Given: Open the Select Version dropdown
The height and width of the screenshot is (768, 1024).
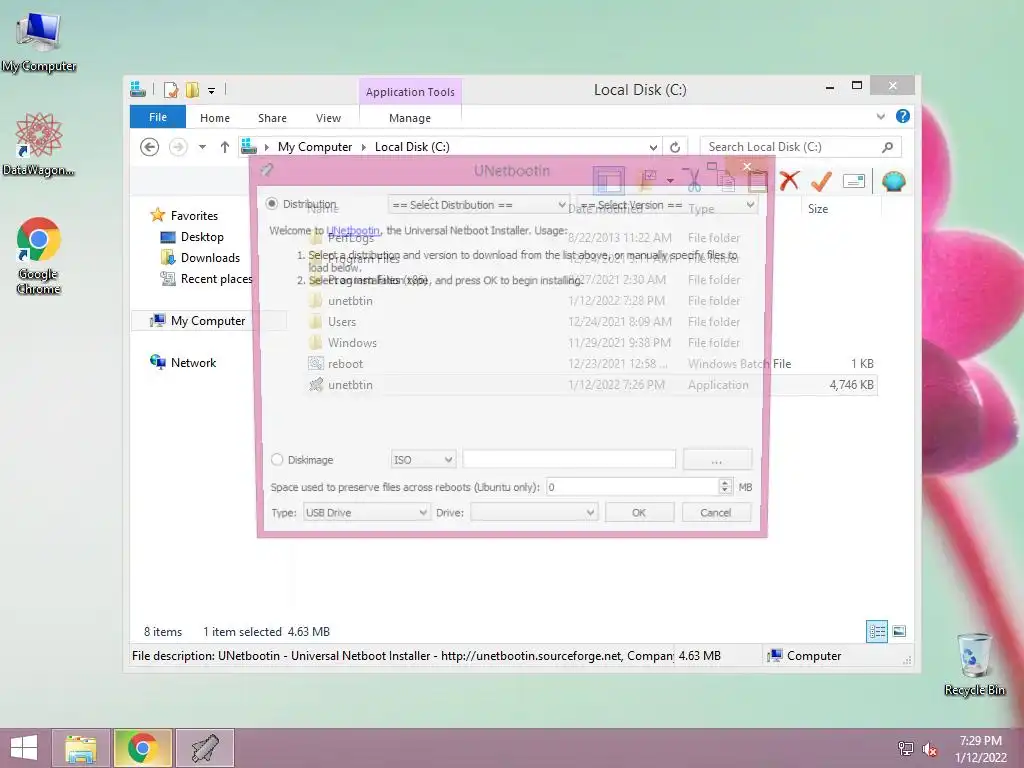Looking at the screenshot, I should (x=667, y=205).
